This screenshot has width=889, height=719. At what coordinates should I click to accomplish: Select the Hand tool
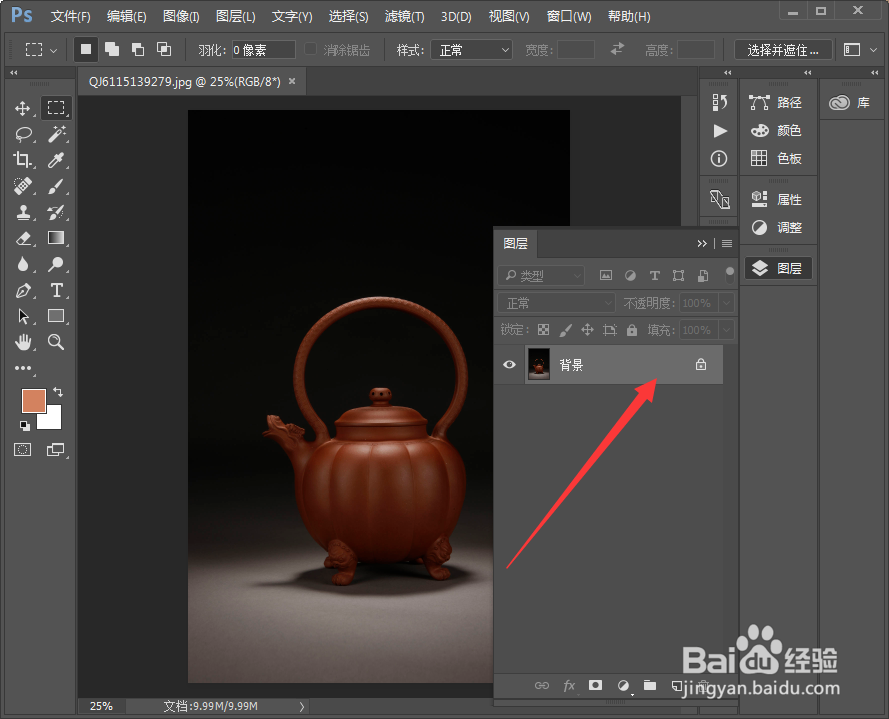(x=23, y=342)
